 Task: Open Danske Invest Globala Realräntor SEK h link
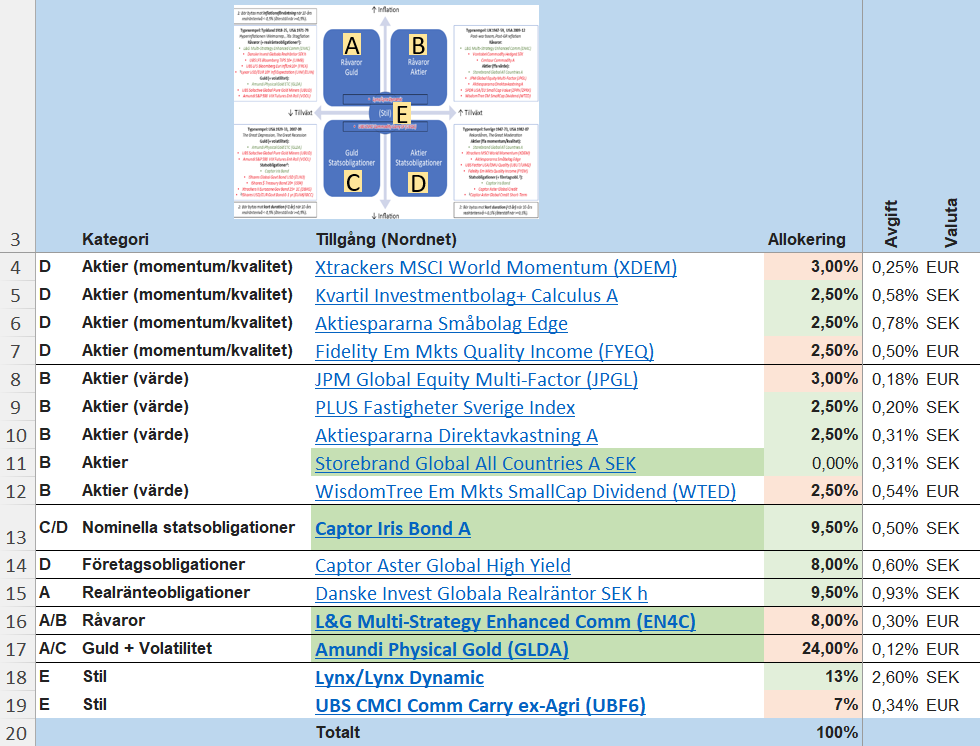pyautogui.click(x=481, y=594)
